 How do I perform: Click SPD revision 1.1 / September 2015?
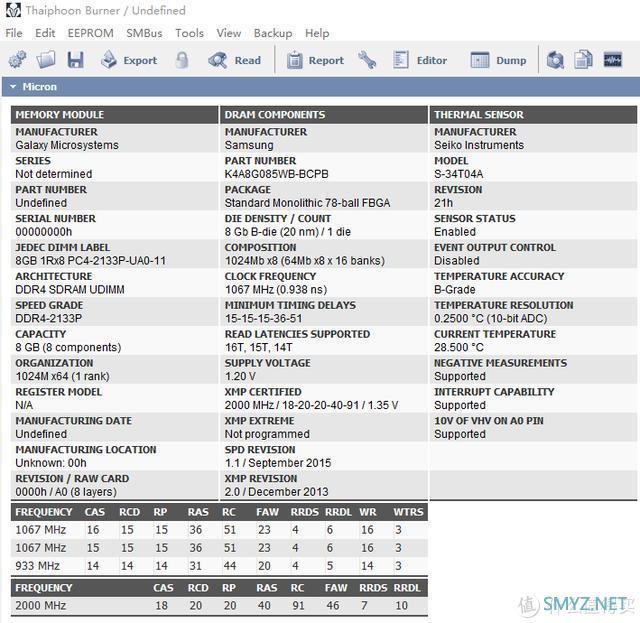point(278,463)
